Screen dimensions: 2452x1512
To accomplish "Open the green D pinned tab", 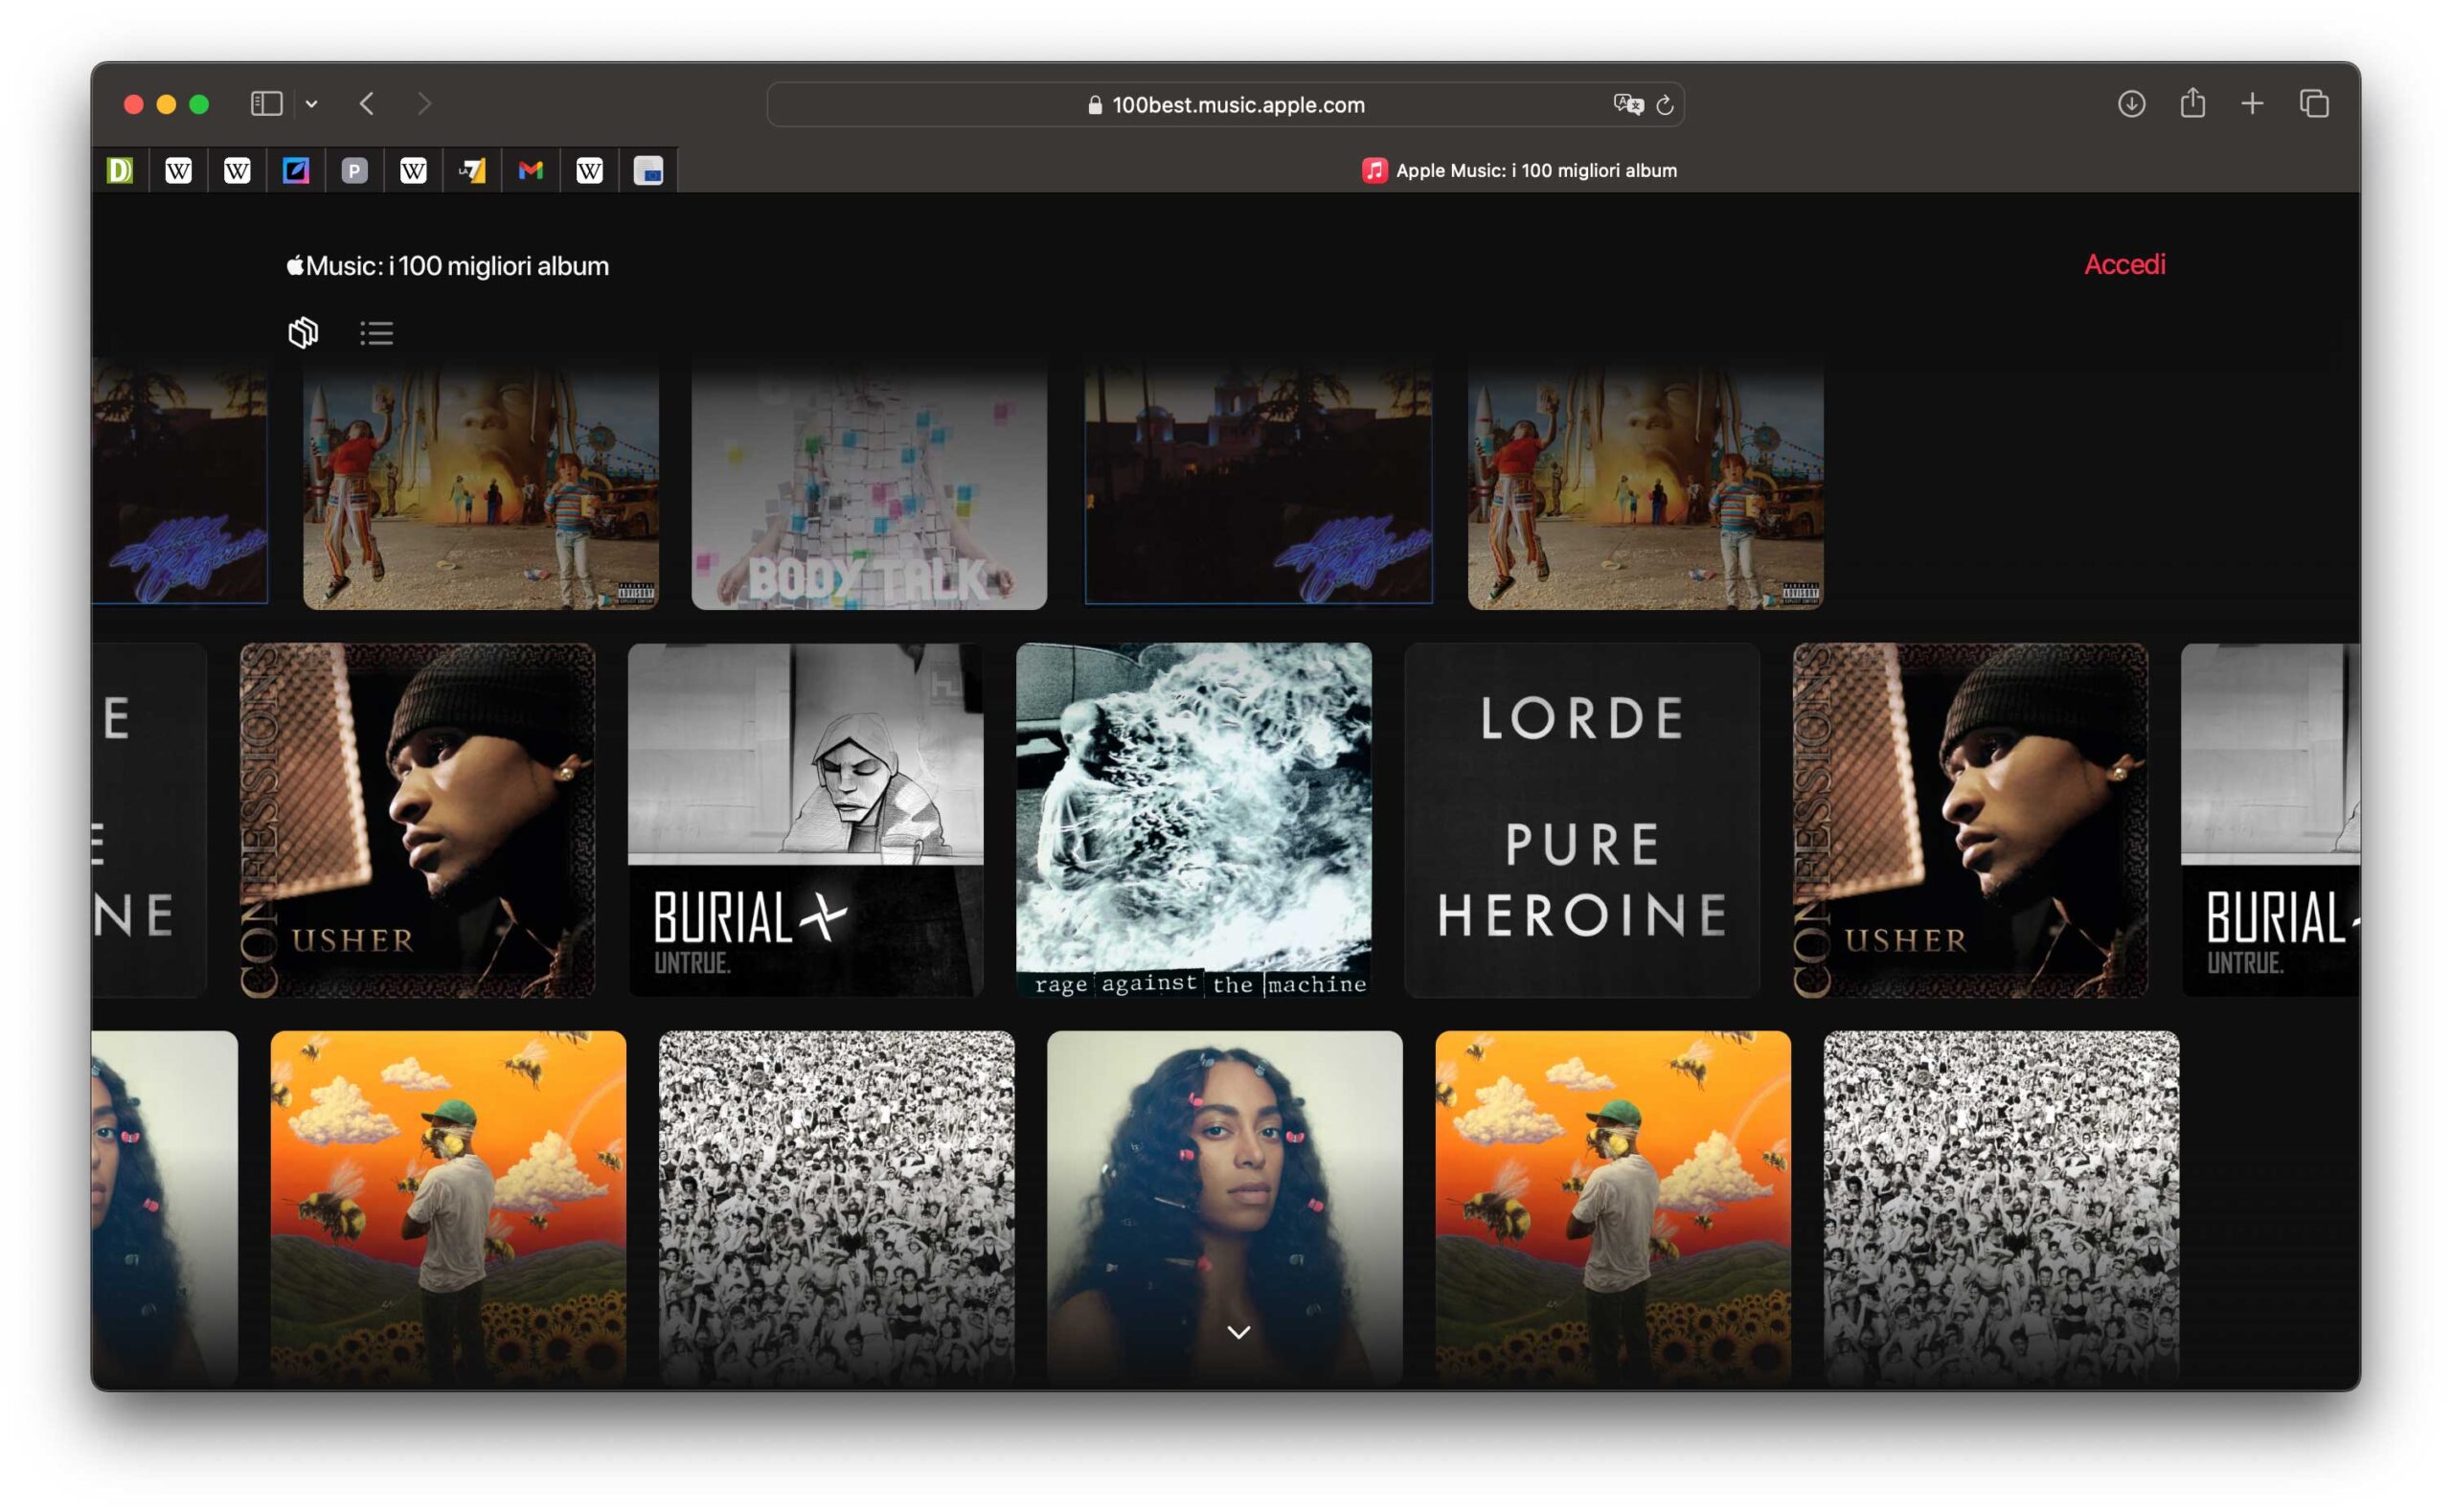I will click(x=120, y=171).
